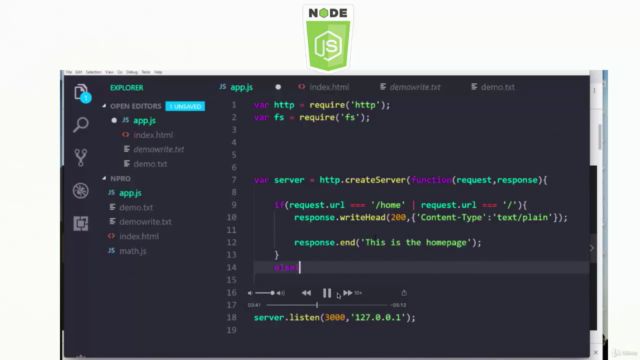Collapse the OPEN EDITORS section
Viewport: 640px width, 360px height.
click(x=104, y=106)
